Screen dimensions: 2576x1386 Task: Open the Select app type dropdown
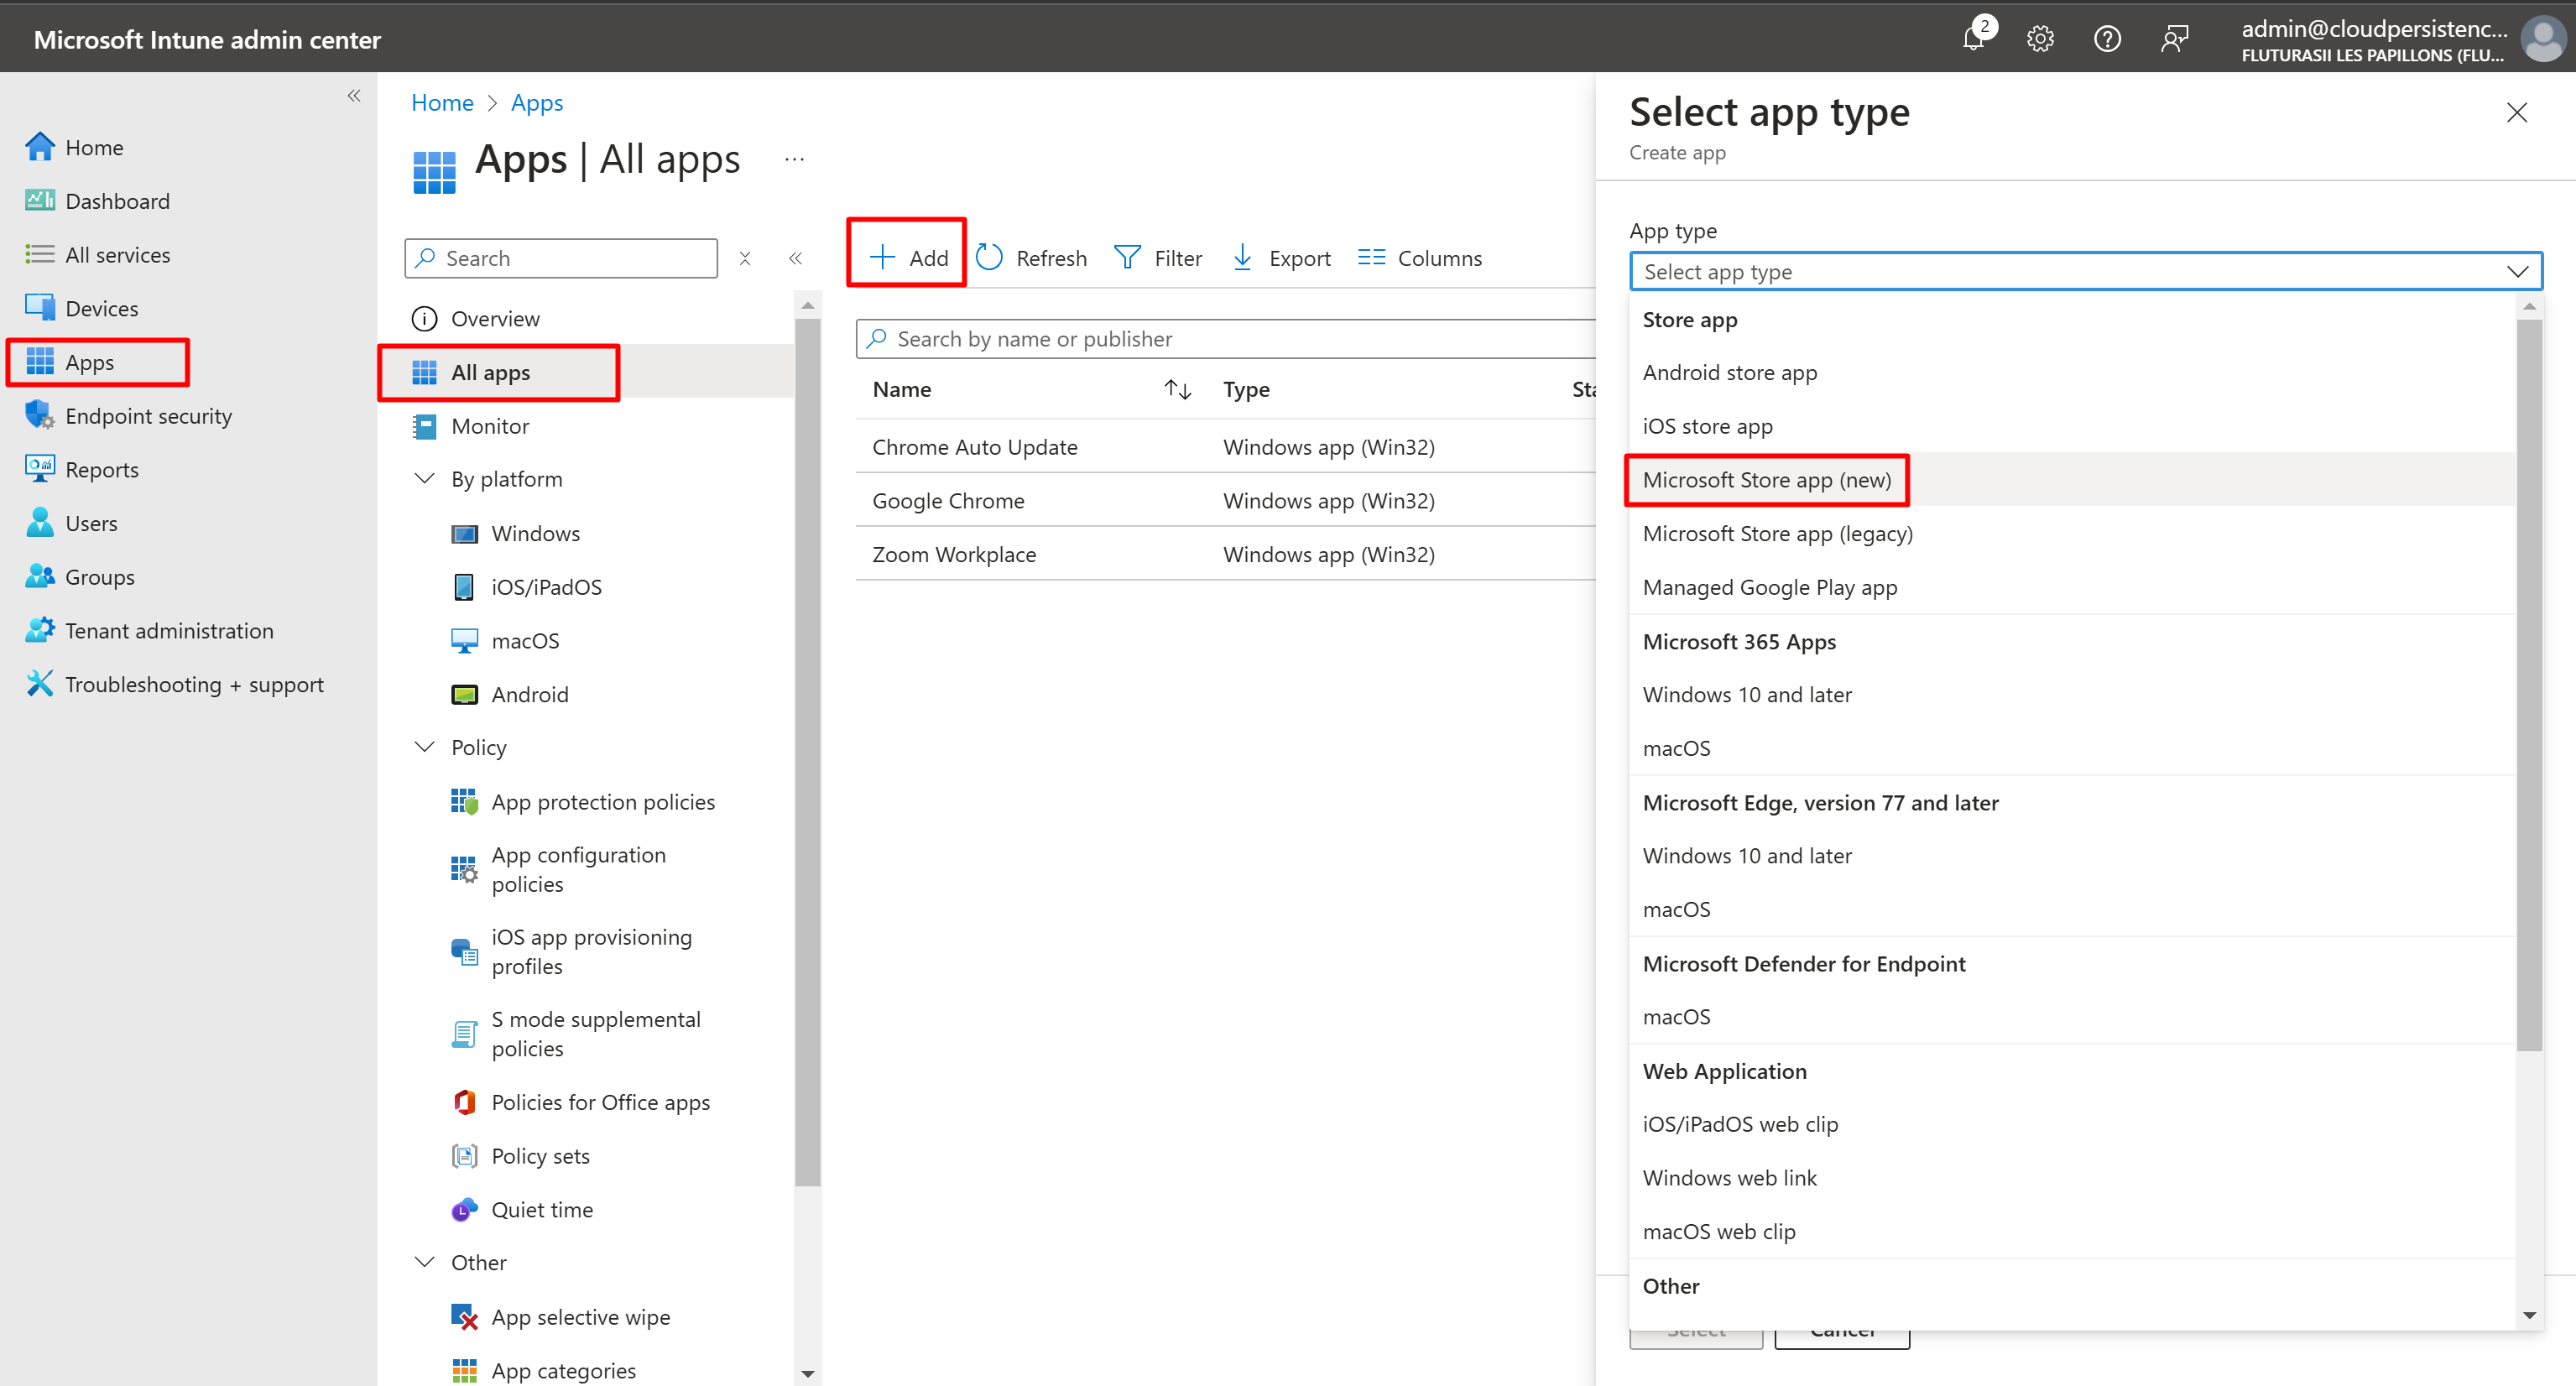click(x=2086, y=272)
